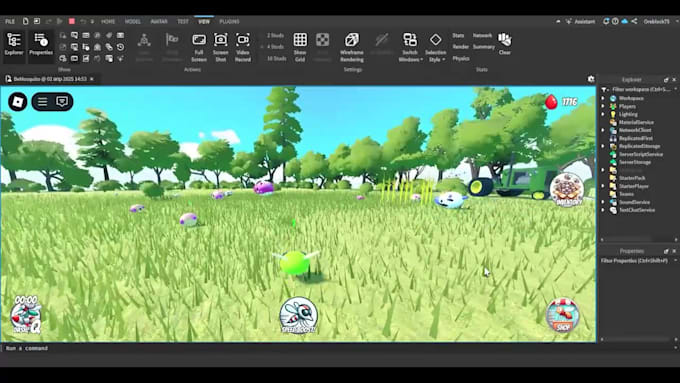Click the Full Screen icon
The image size is (680, 383).
click(199, 47)
